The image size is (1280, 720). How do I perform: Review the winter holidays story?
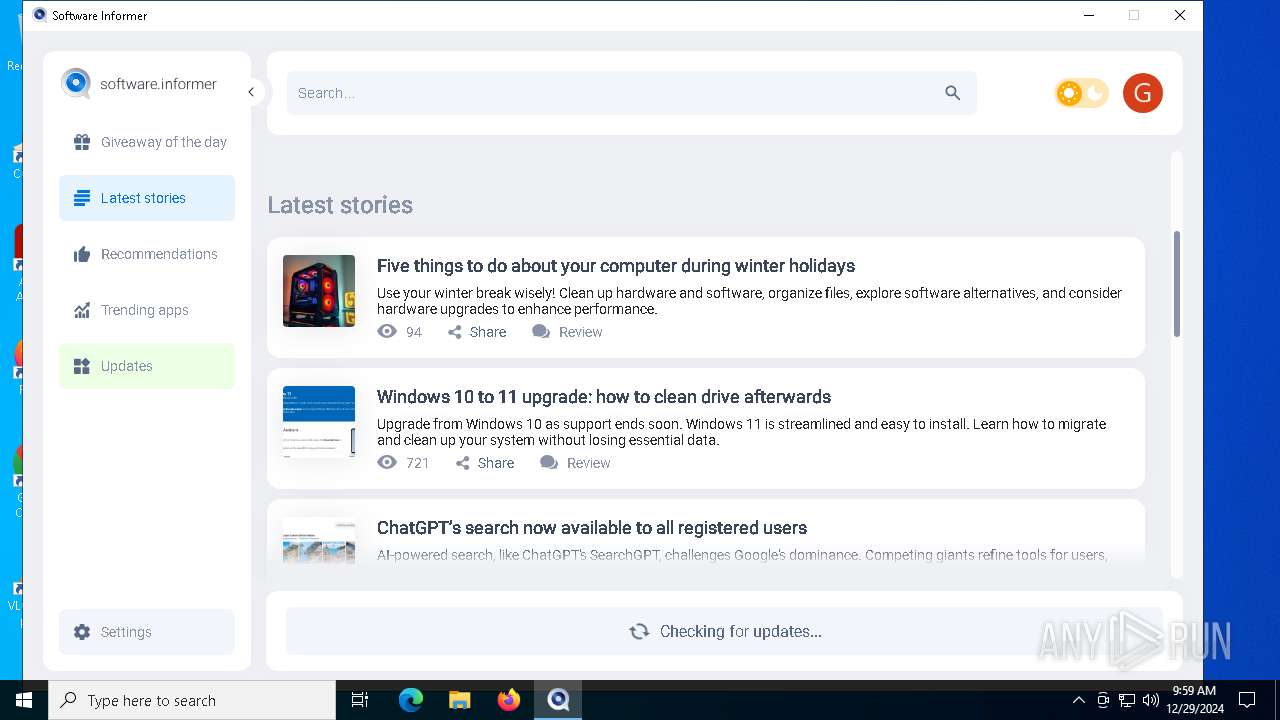point(568,332)
